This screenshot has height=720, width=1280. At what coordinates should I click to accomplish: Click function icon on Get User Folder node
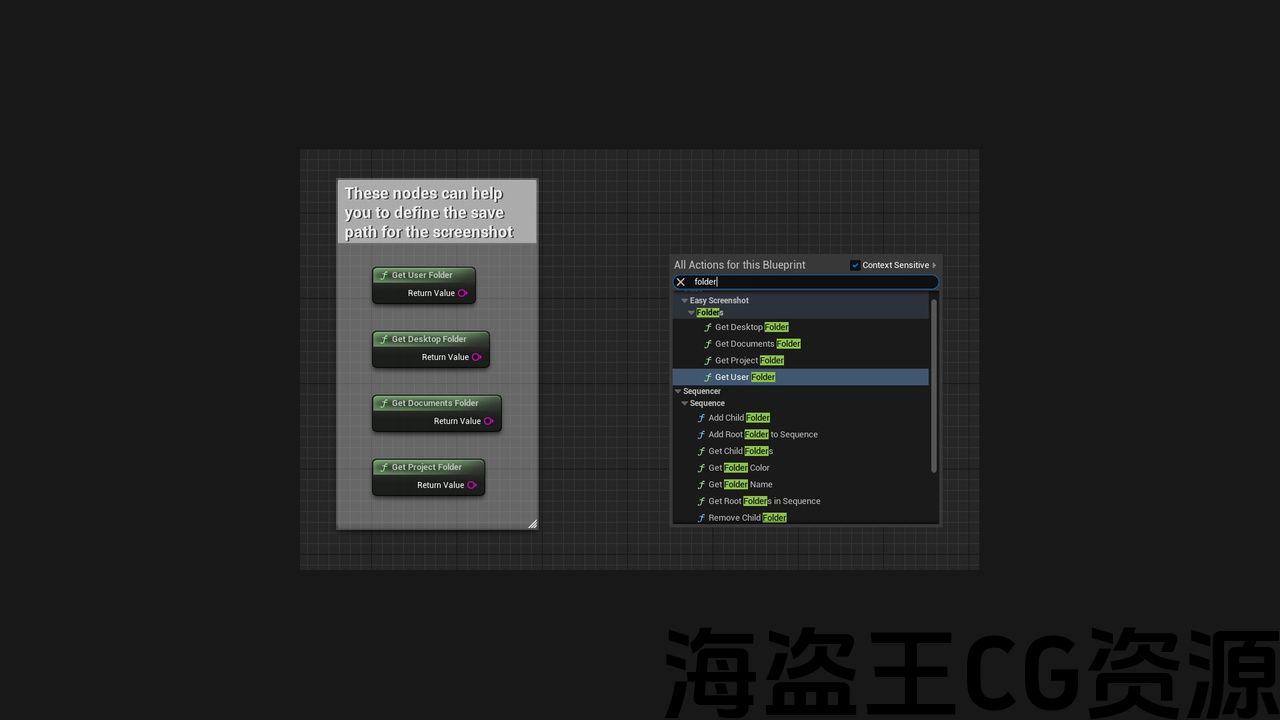[x=384, y=275]
